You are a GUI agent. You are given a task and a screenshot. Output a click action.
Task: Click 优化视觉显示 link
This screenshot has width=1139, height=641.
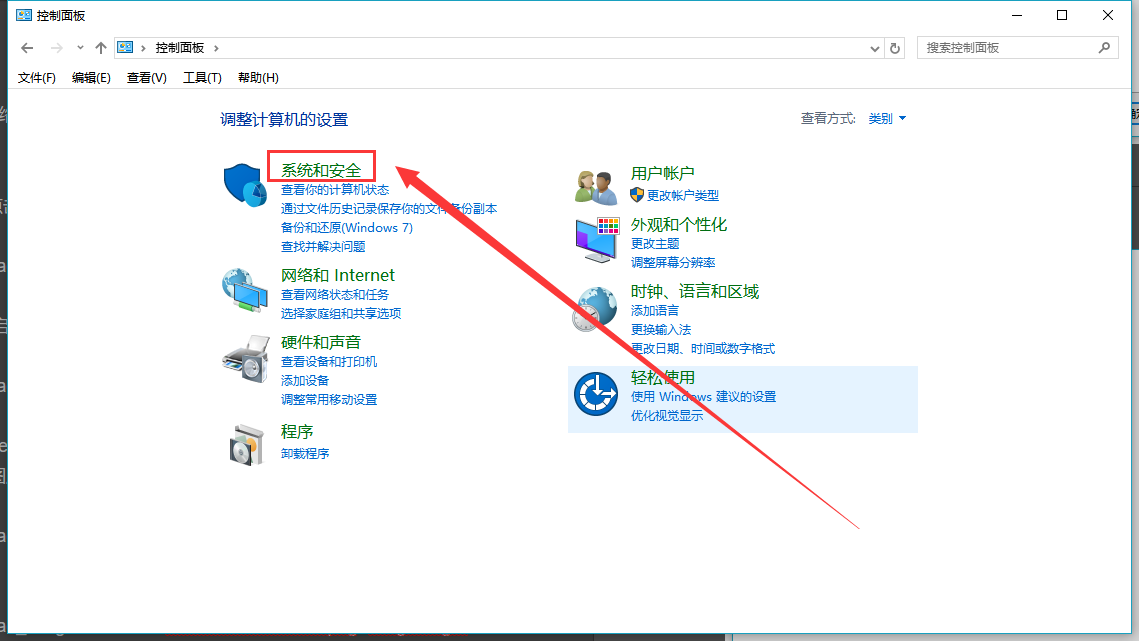click(667, 416)
